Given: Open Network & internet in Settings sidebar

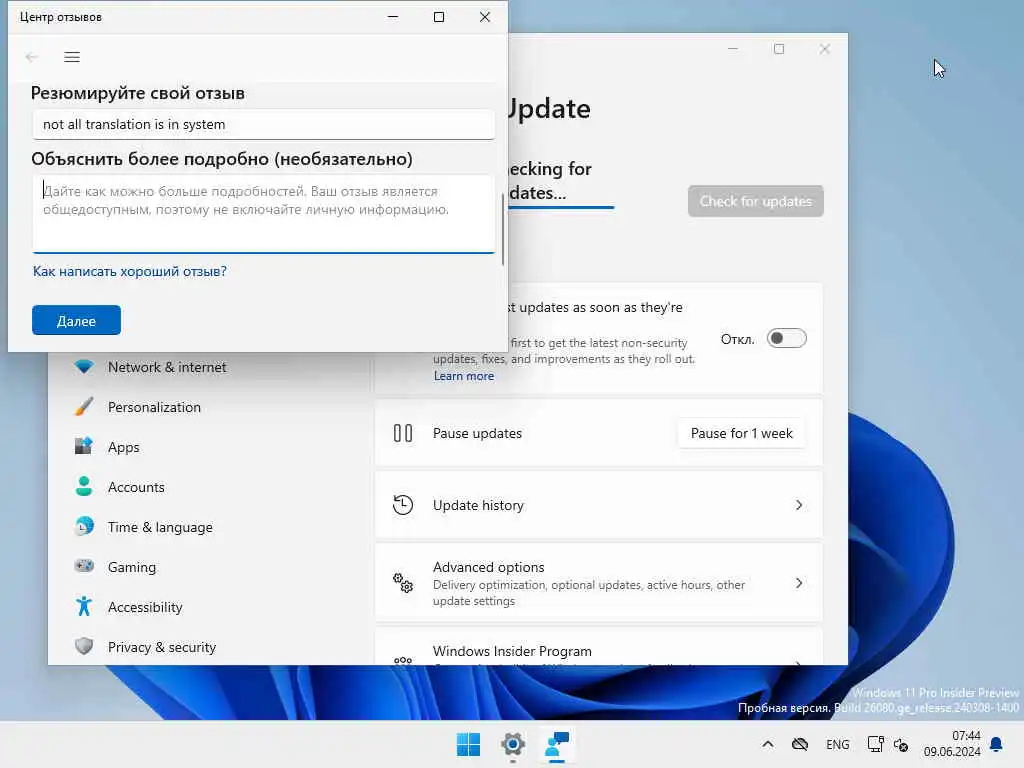Looking at the screenshot, I should (167, 367).
